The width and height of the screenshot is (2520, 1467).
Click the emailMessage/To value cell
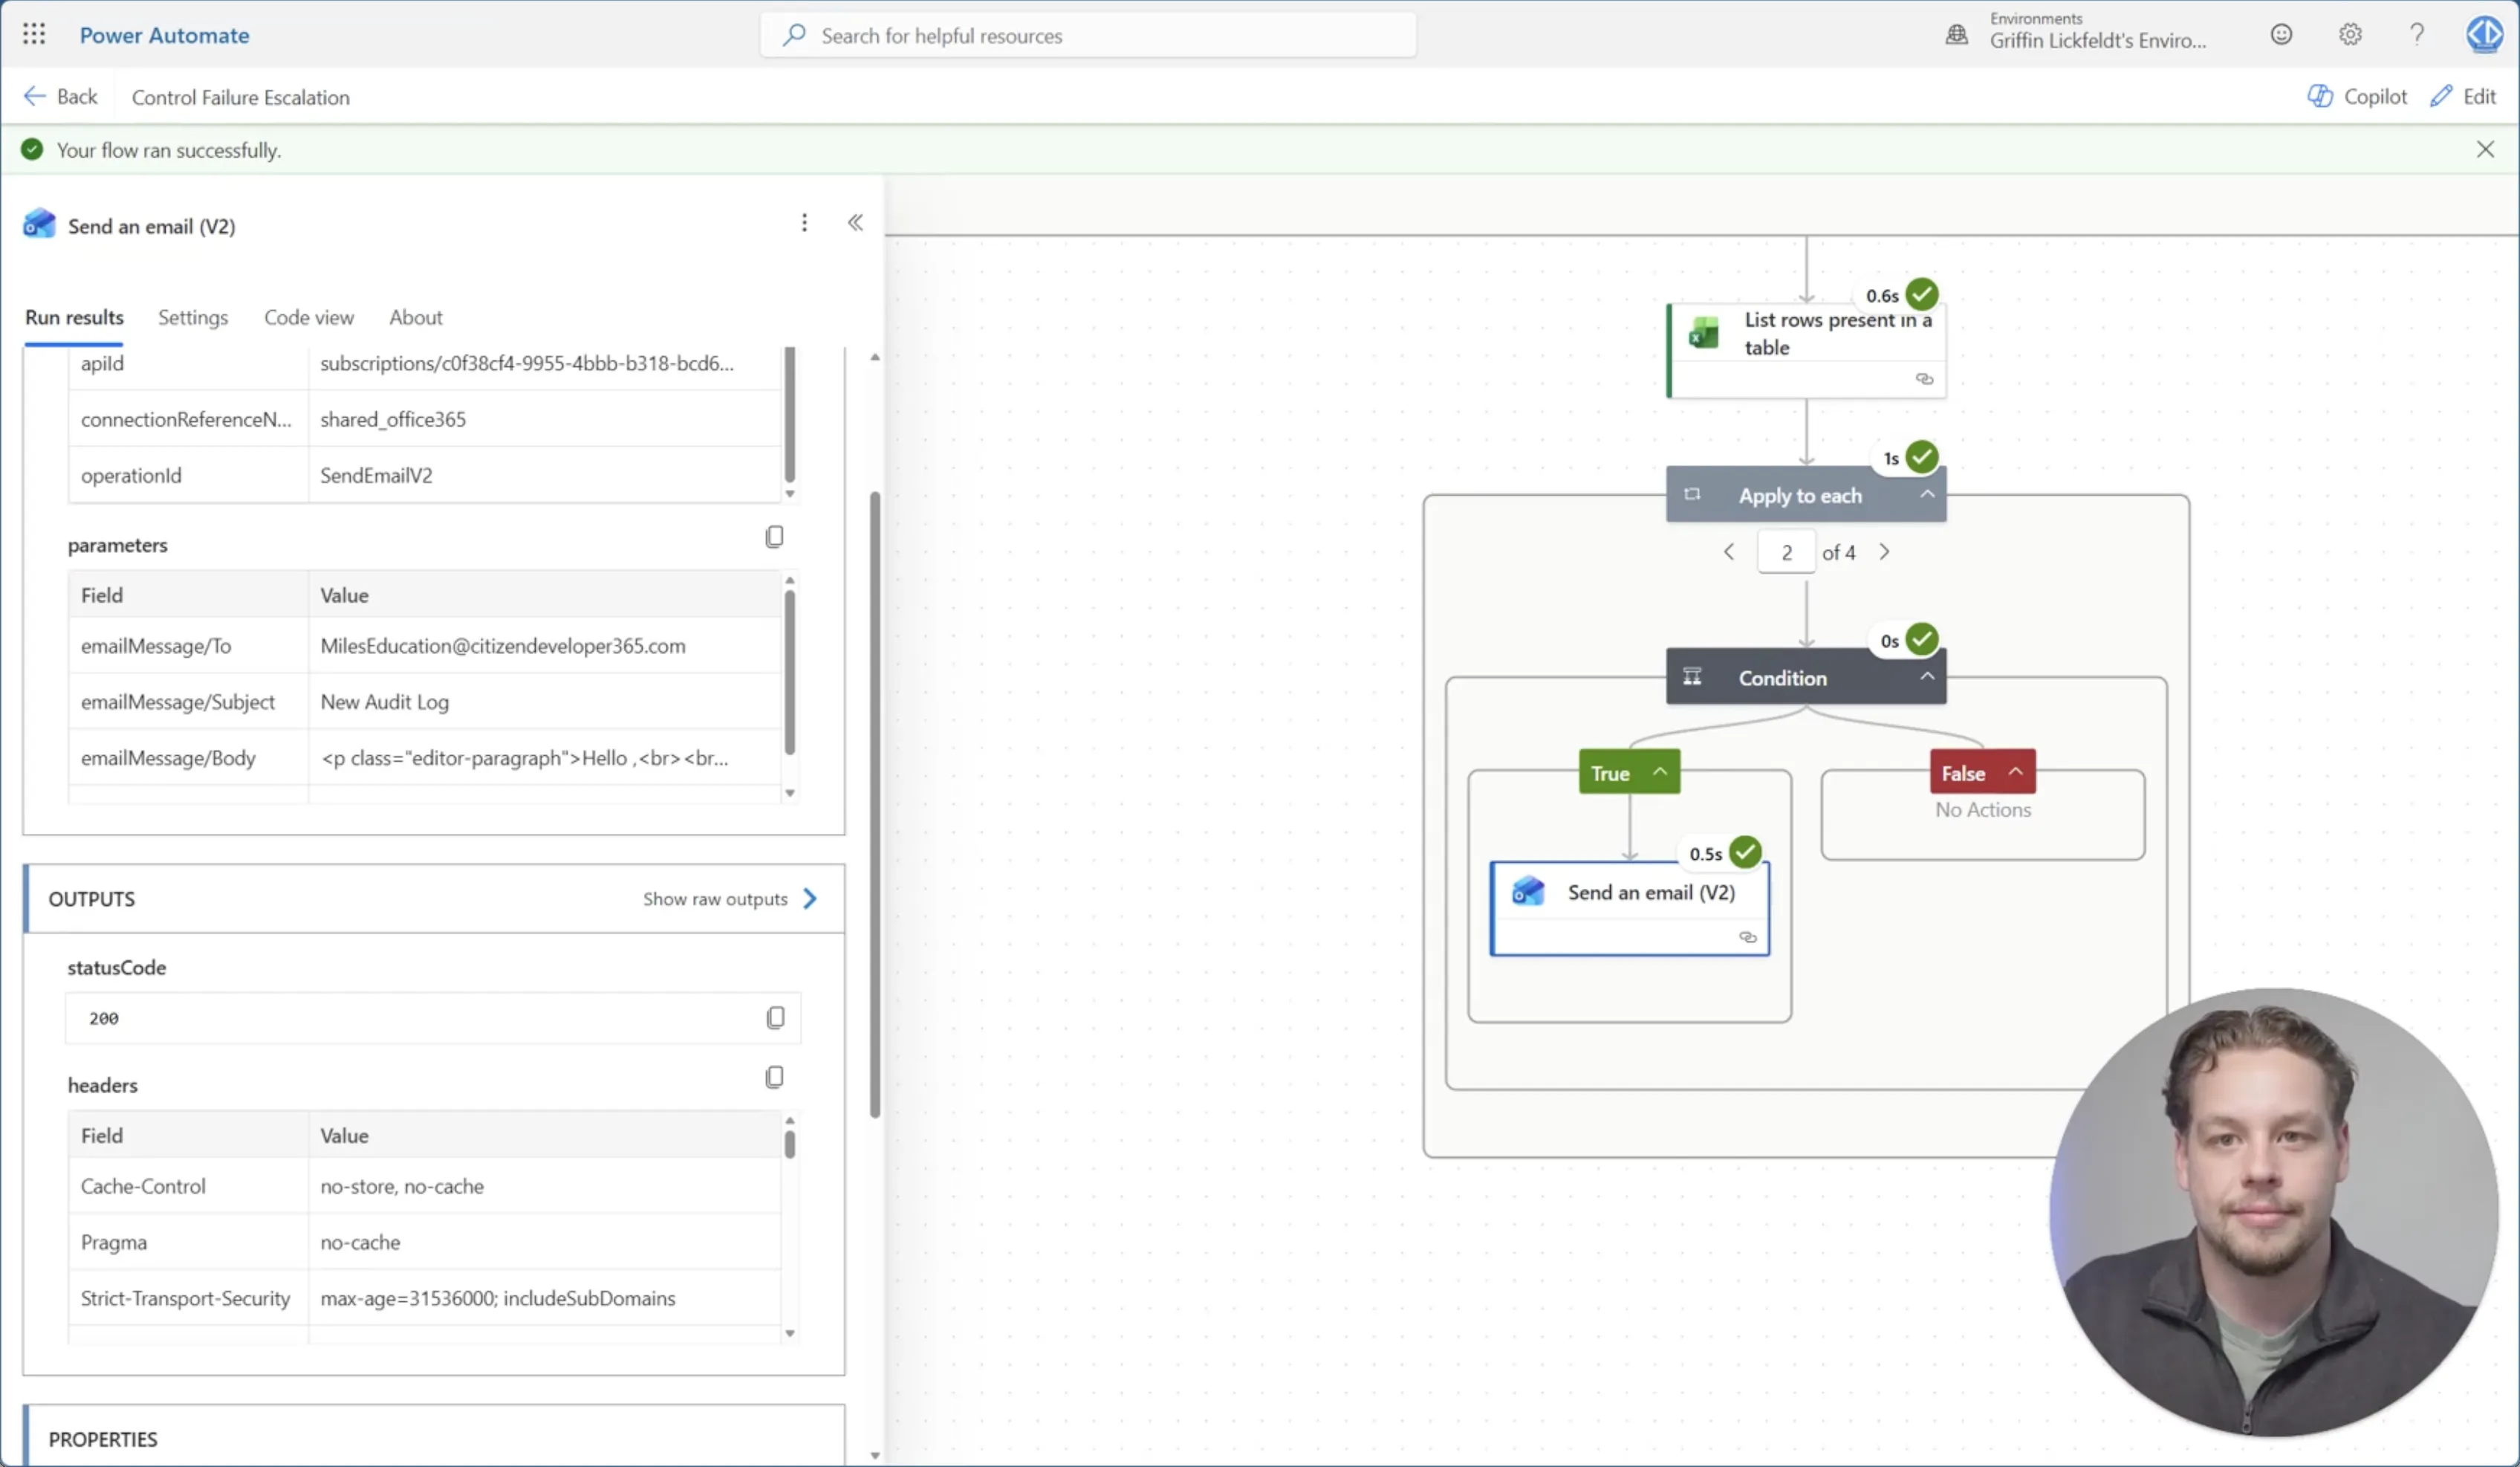pyautogui.click(x=544, y=646)
